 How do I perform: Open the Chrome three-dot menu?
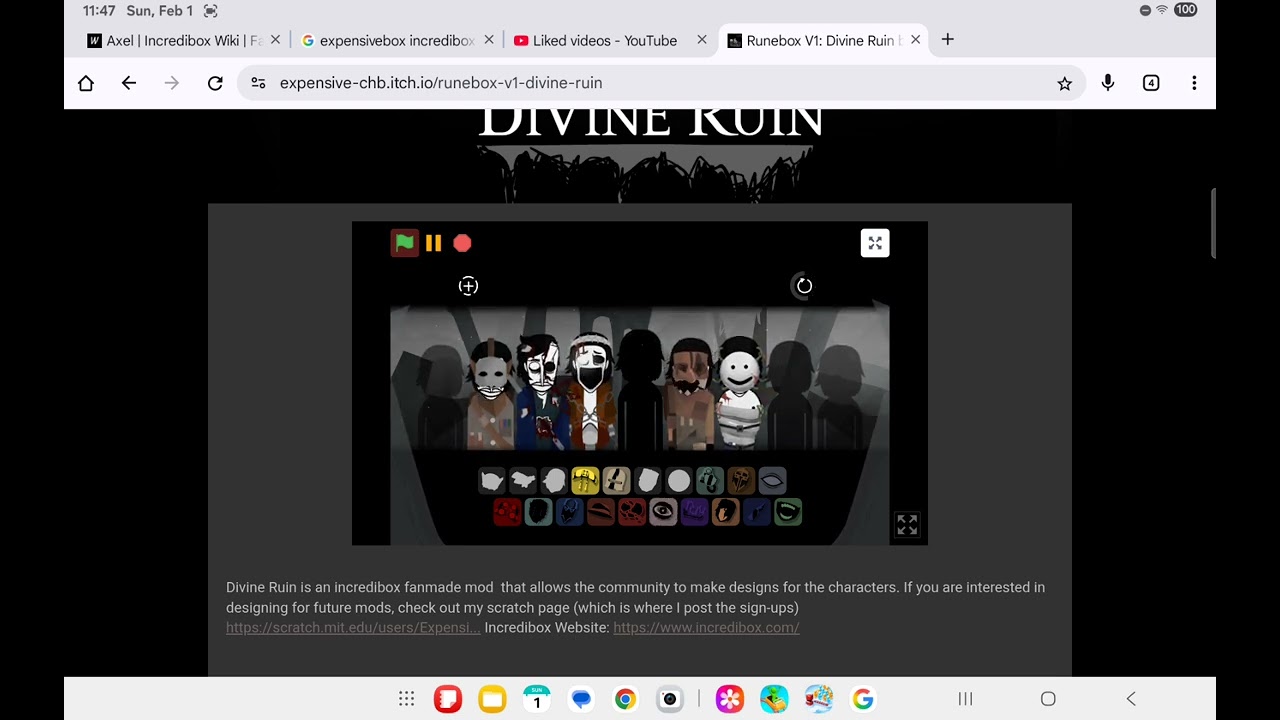pos(1194,83)
